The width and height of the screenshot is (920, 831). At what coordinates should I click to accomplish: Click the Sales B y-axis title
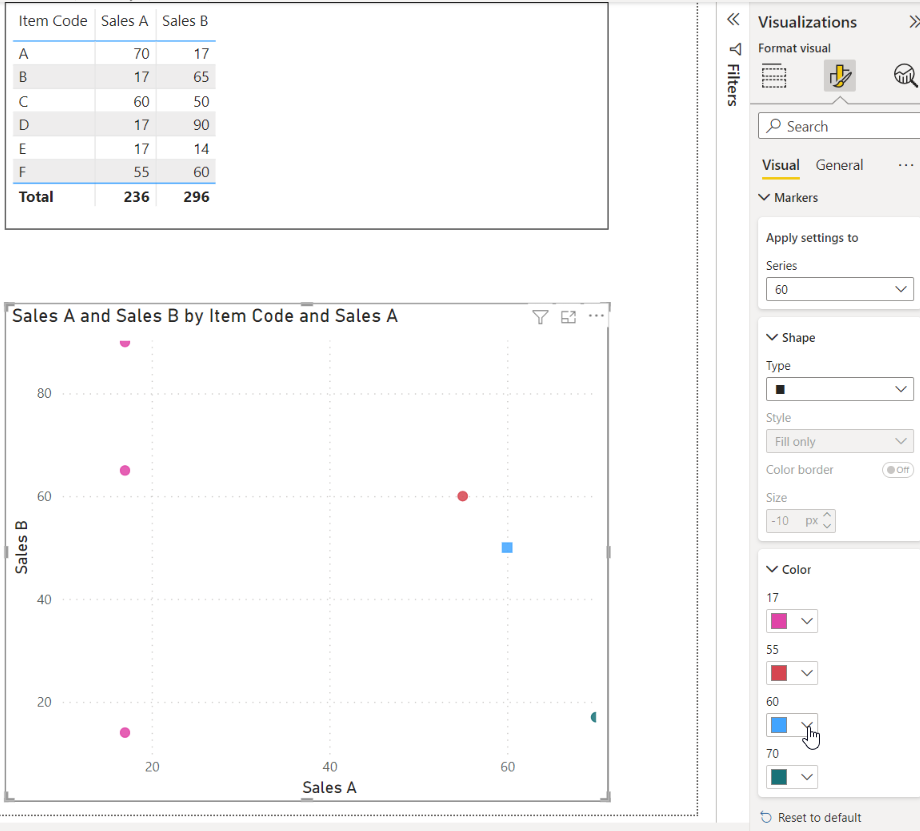(21, 547)
